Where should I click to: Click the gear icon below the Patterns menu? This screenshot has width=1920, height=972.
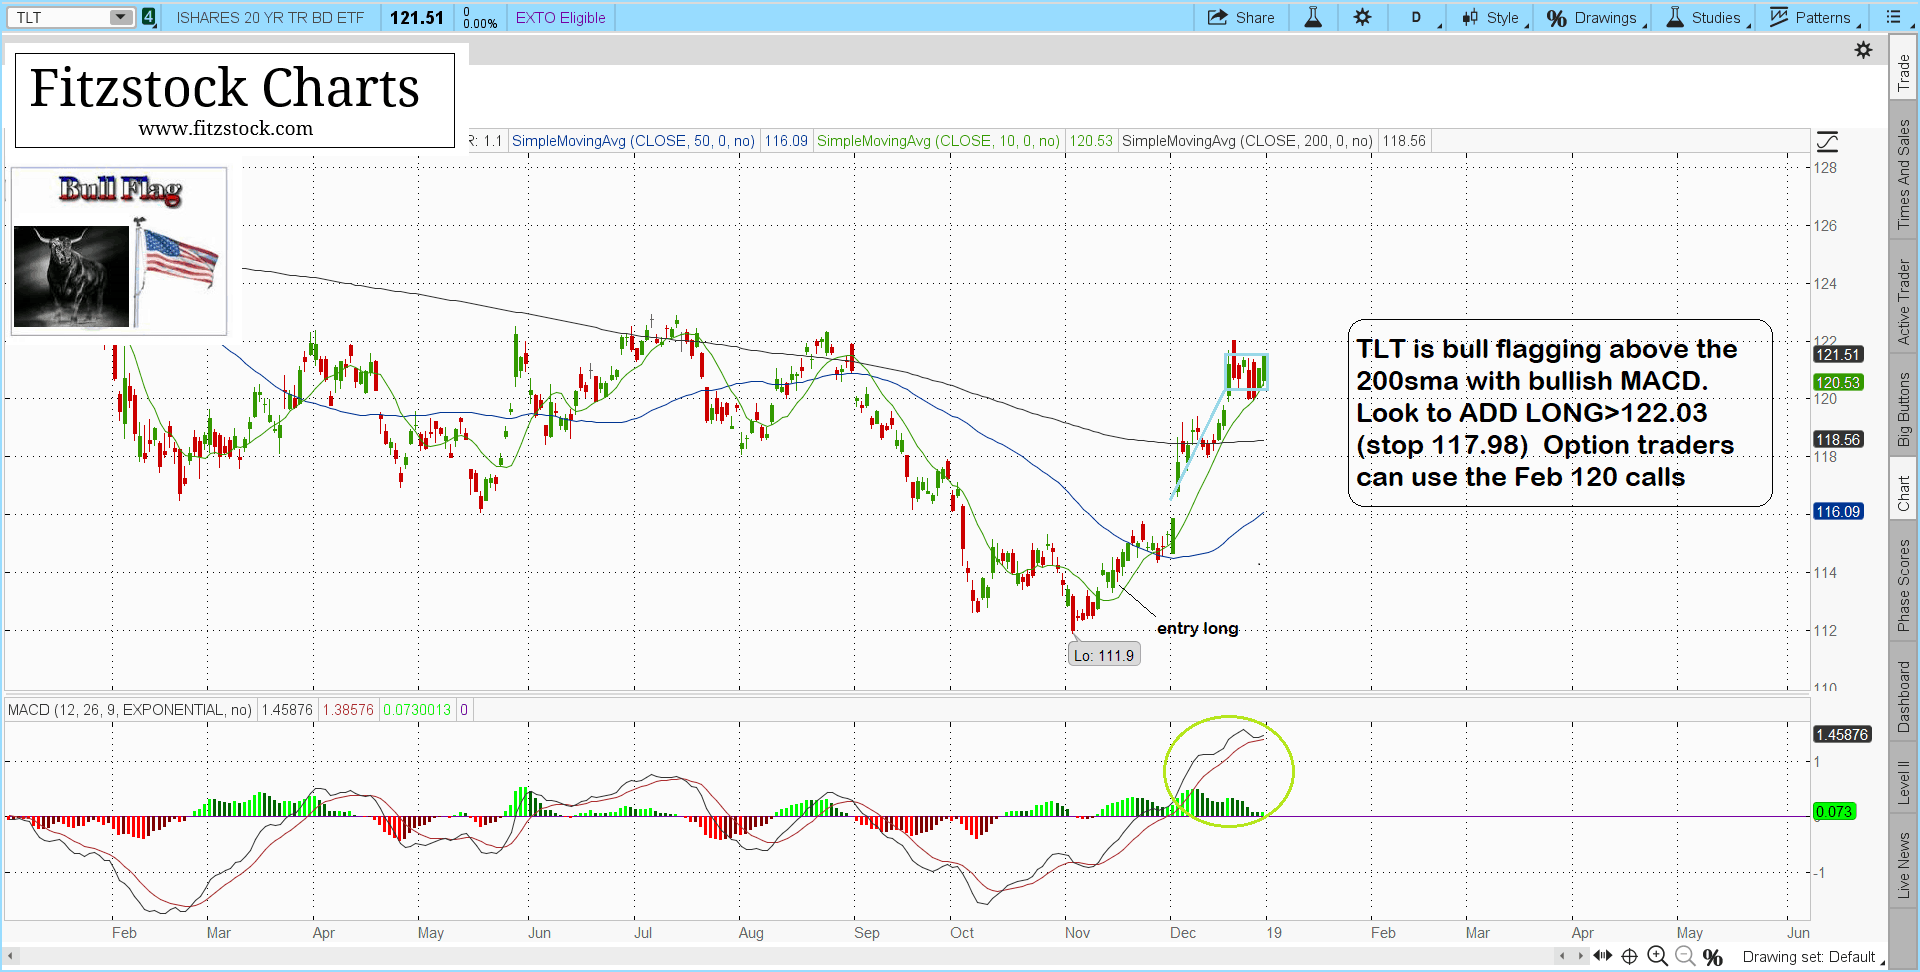click(x=1863, y=50)
